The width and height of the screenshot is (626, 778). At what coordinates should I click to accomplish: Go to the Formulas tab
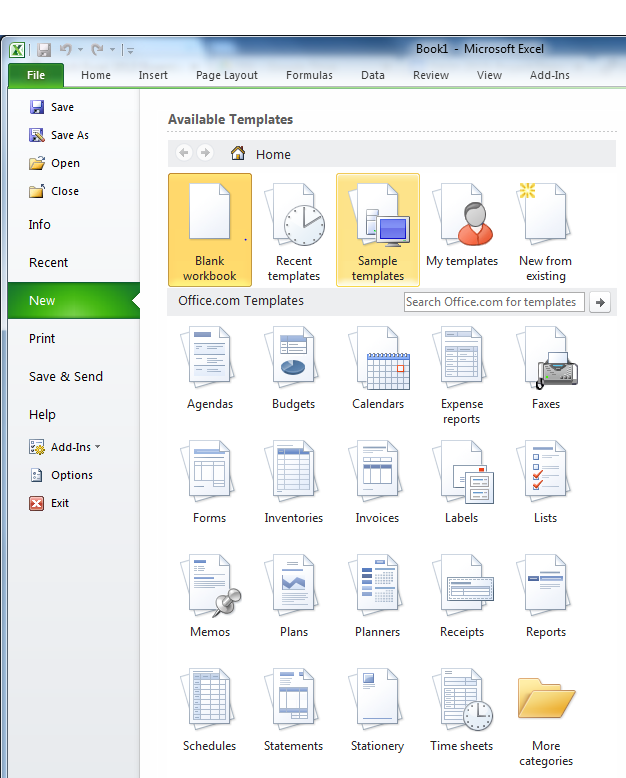click(x=309, y=75)
